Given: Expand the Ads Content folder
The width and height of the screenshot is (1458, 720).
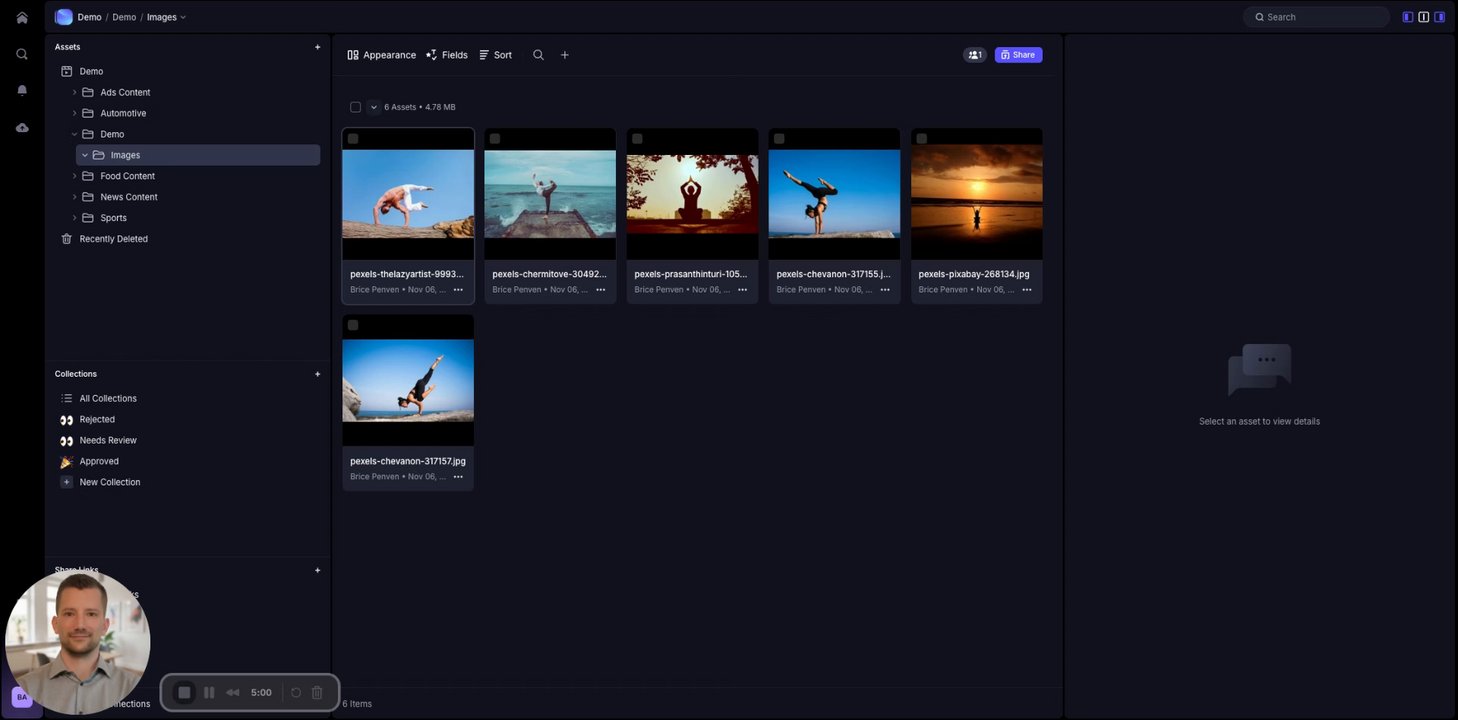Looking at the screenshot, I should (x=74, y=92).
